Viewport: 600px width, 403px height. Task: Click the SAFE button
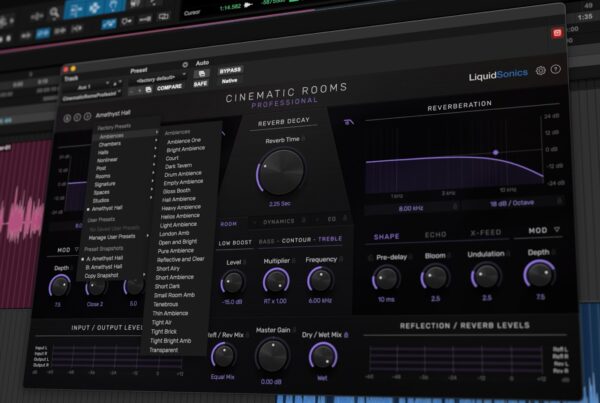click(200, 83)
